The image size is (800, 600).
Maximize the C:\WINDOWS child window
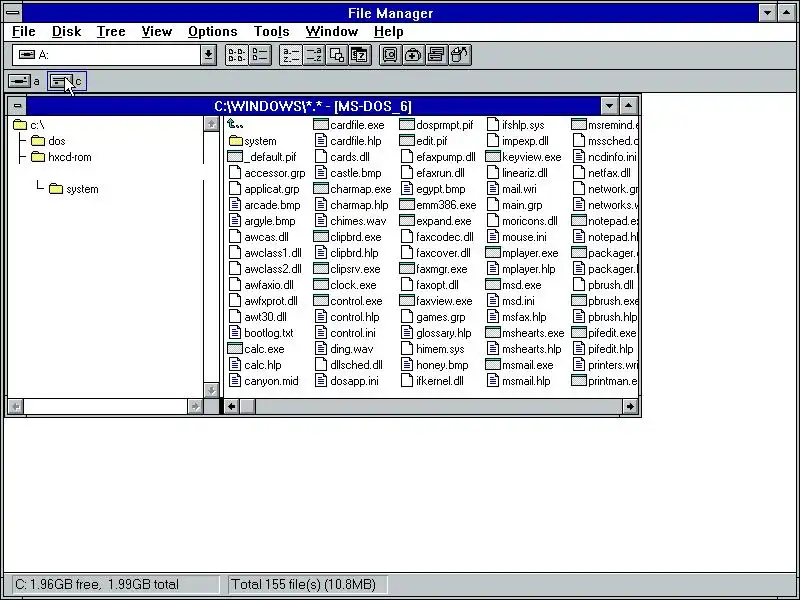(x=629, y=106)
